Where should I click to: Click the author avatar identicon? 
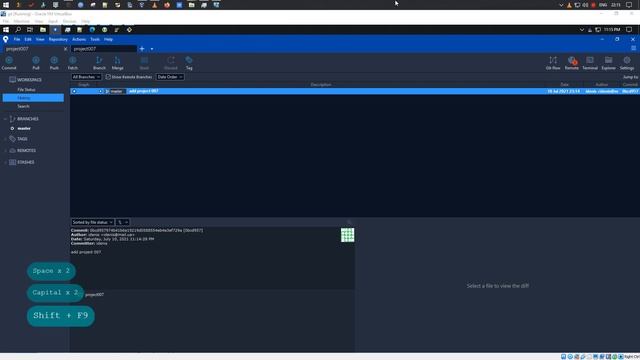click(x=347, y=235)
